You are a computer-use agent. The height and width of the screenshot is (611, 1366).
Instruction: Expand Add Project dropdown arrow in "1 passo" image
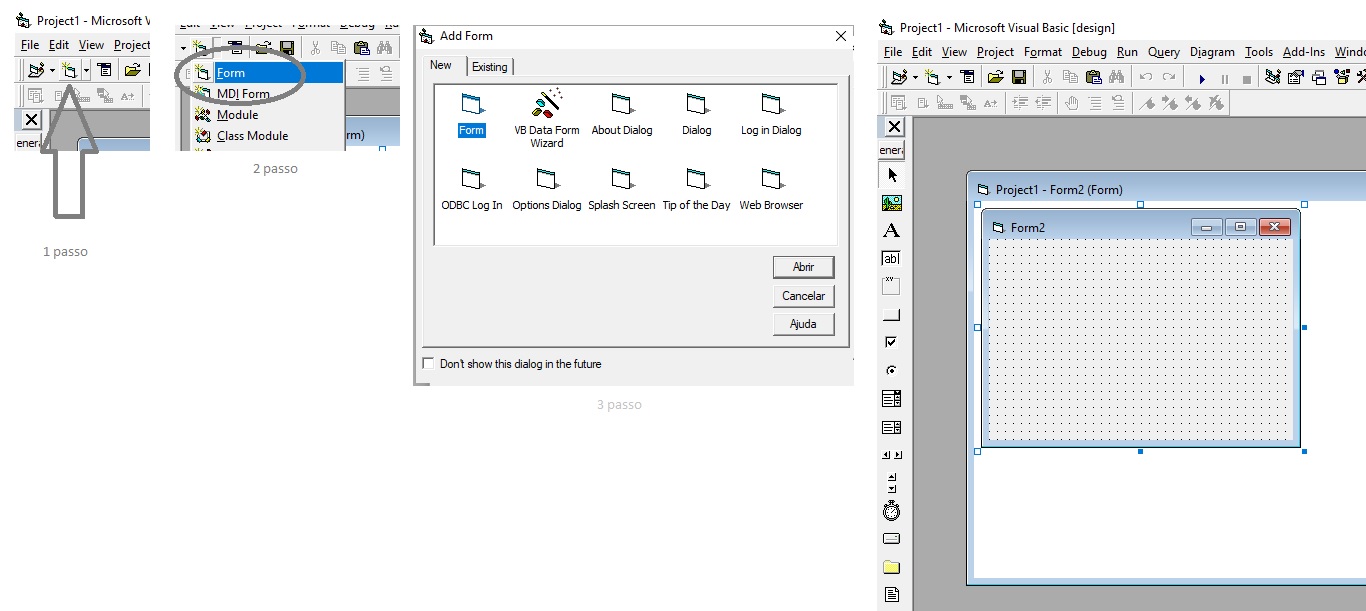[x=52, y=70]
